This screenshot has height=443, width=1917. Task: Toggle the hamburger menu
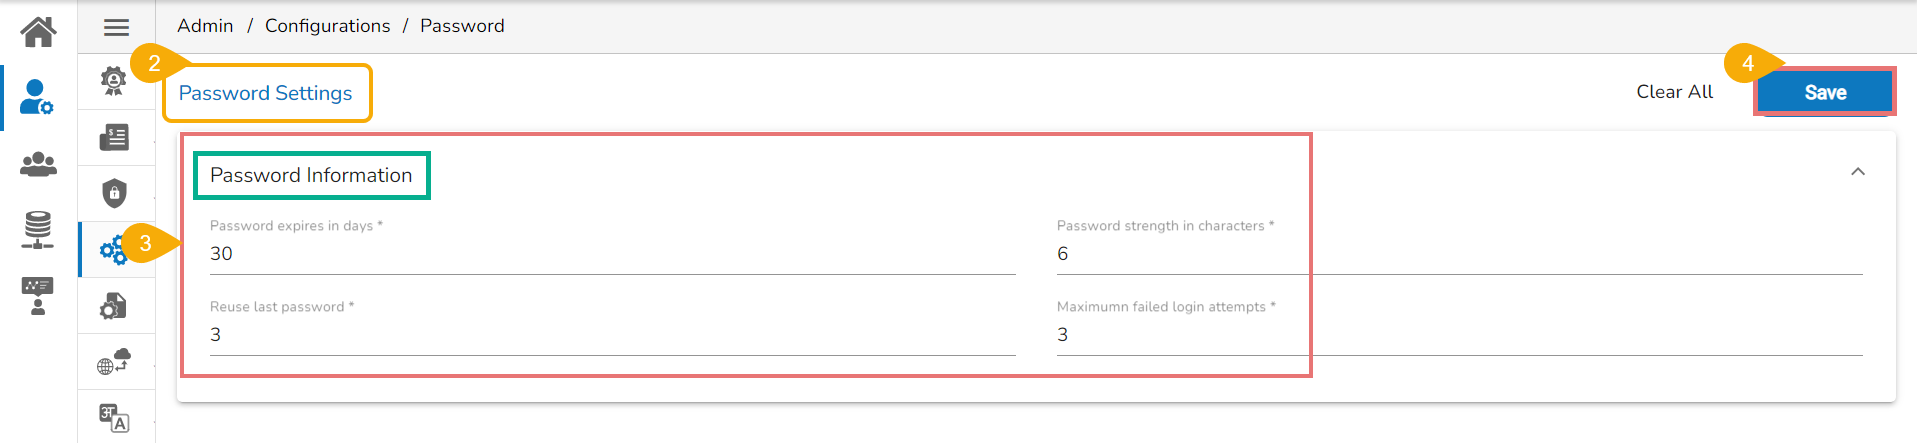[116, 27]
